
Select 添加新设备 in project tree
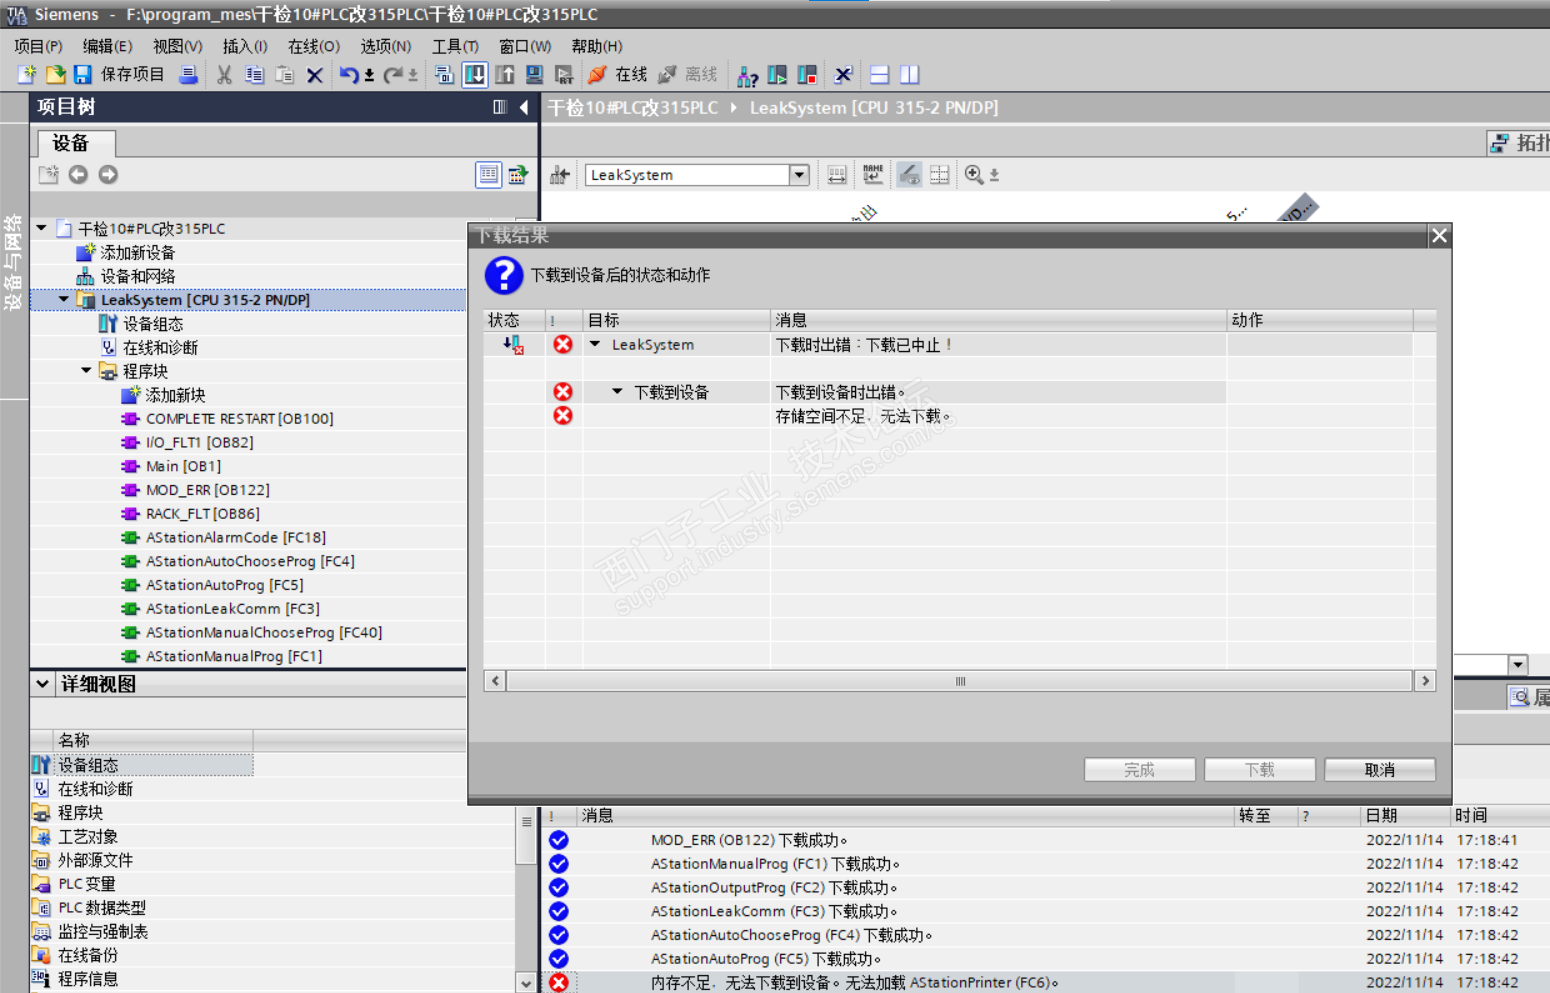pos(137,252)
